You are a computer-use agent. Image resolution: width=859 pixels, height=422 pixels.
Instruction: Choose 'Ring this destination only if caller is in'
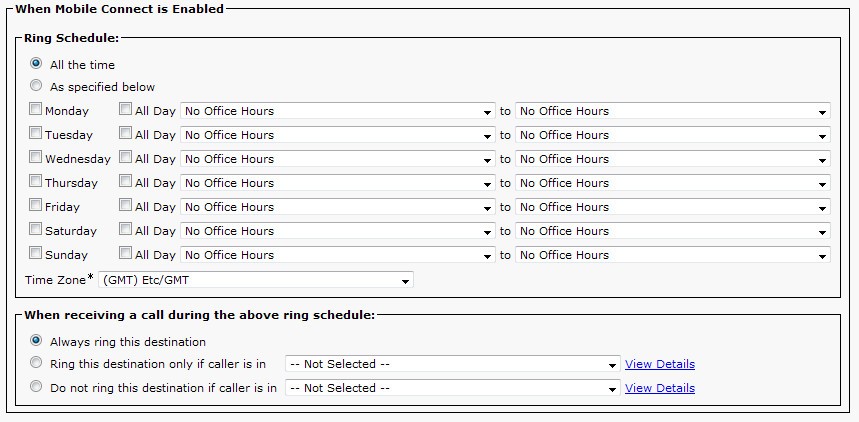[x=36, y=363]
